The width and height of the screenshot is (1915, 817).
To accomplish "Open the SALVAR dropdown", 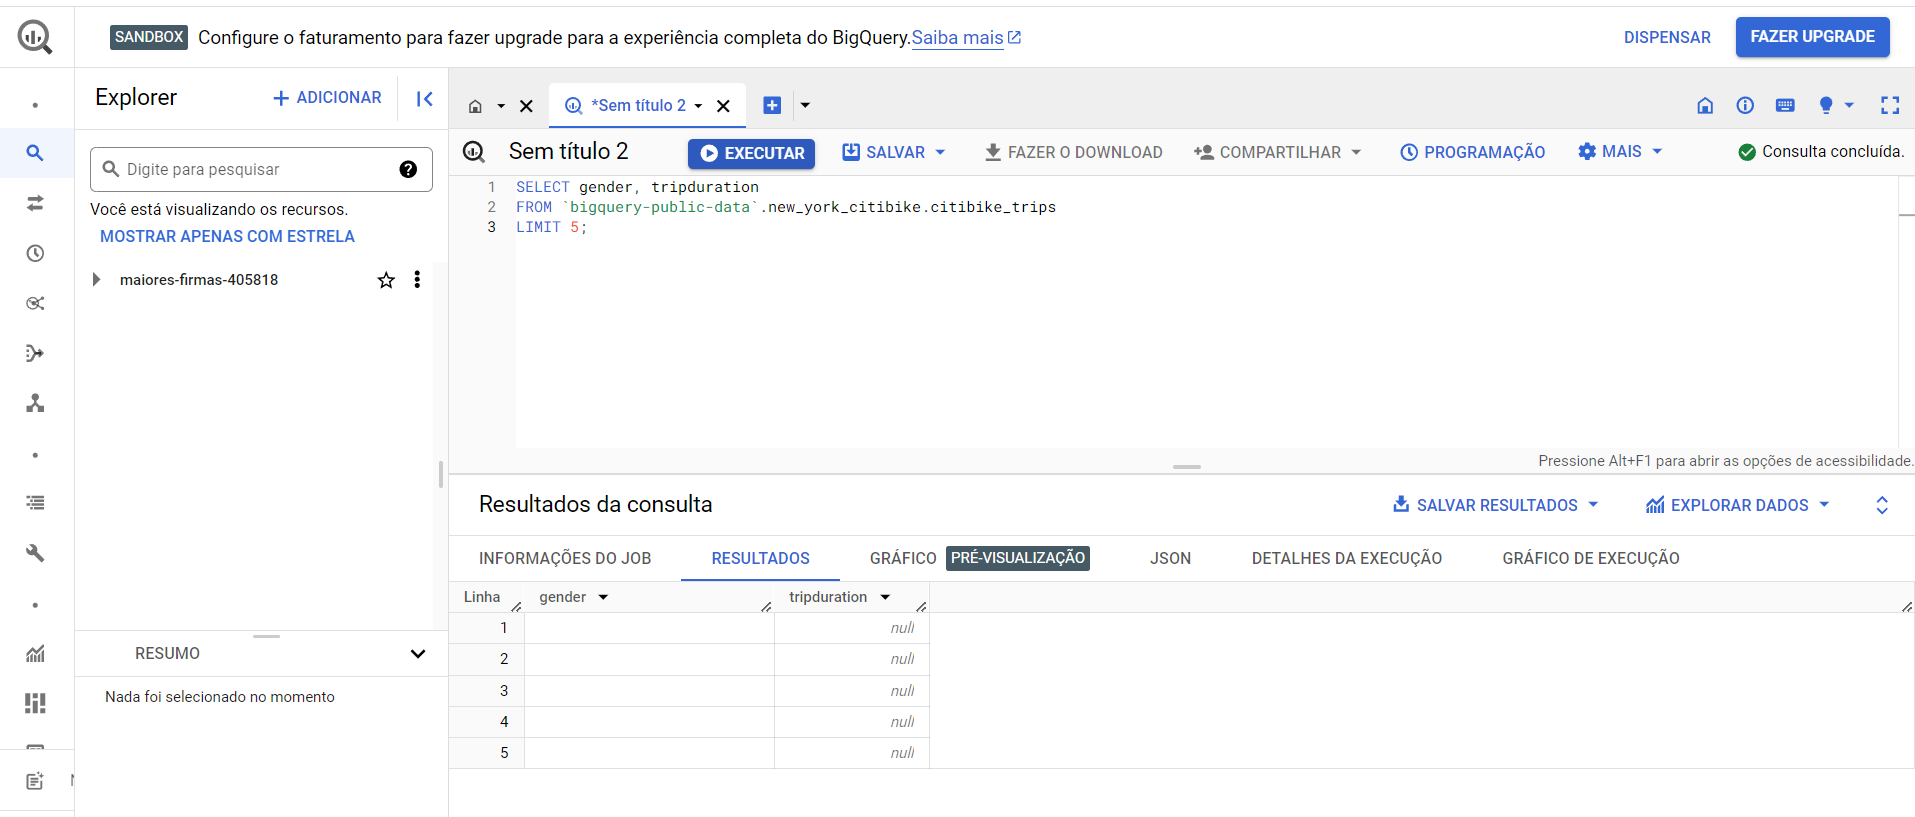I will click(940, 152).
